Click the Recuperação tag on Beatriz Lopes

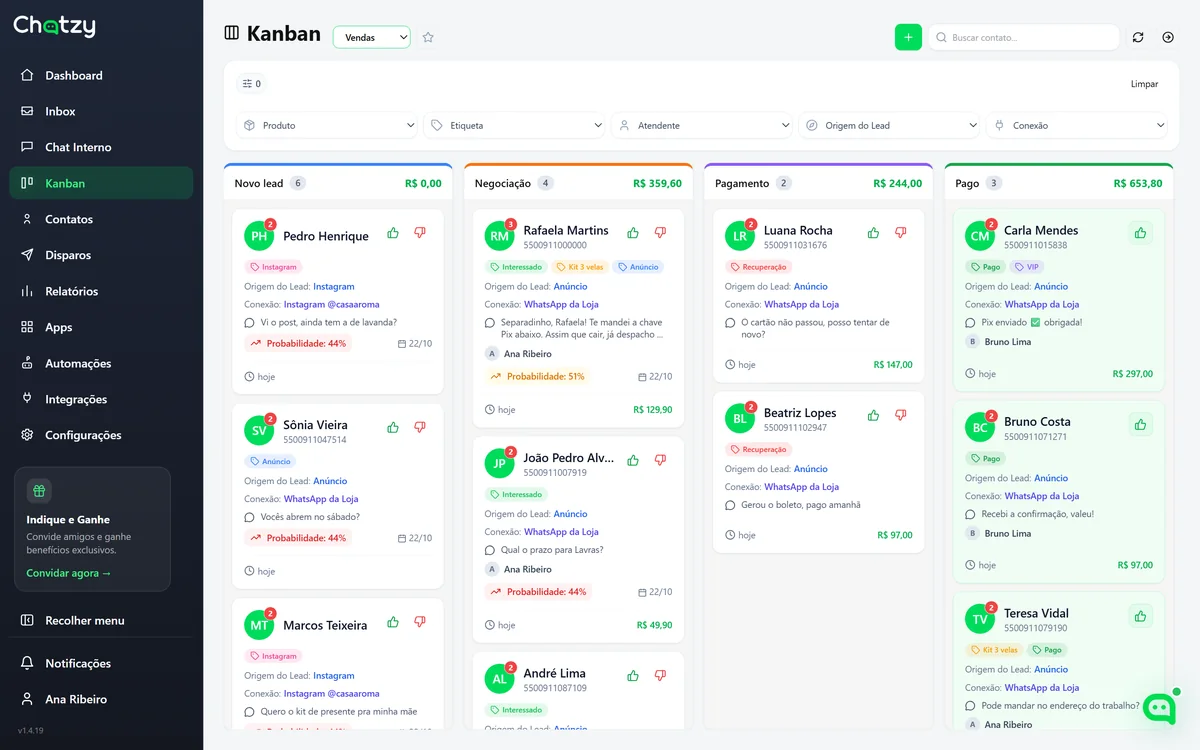coord(758,450)
